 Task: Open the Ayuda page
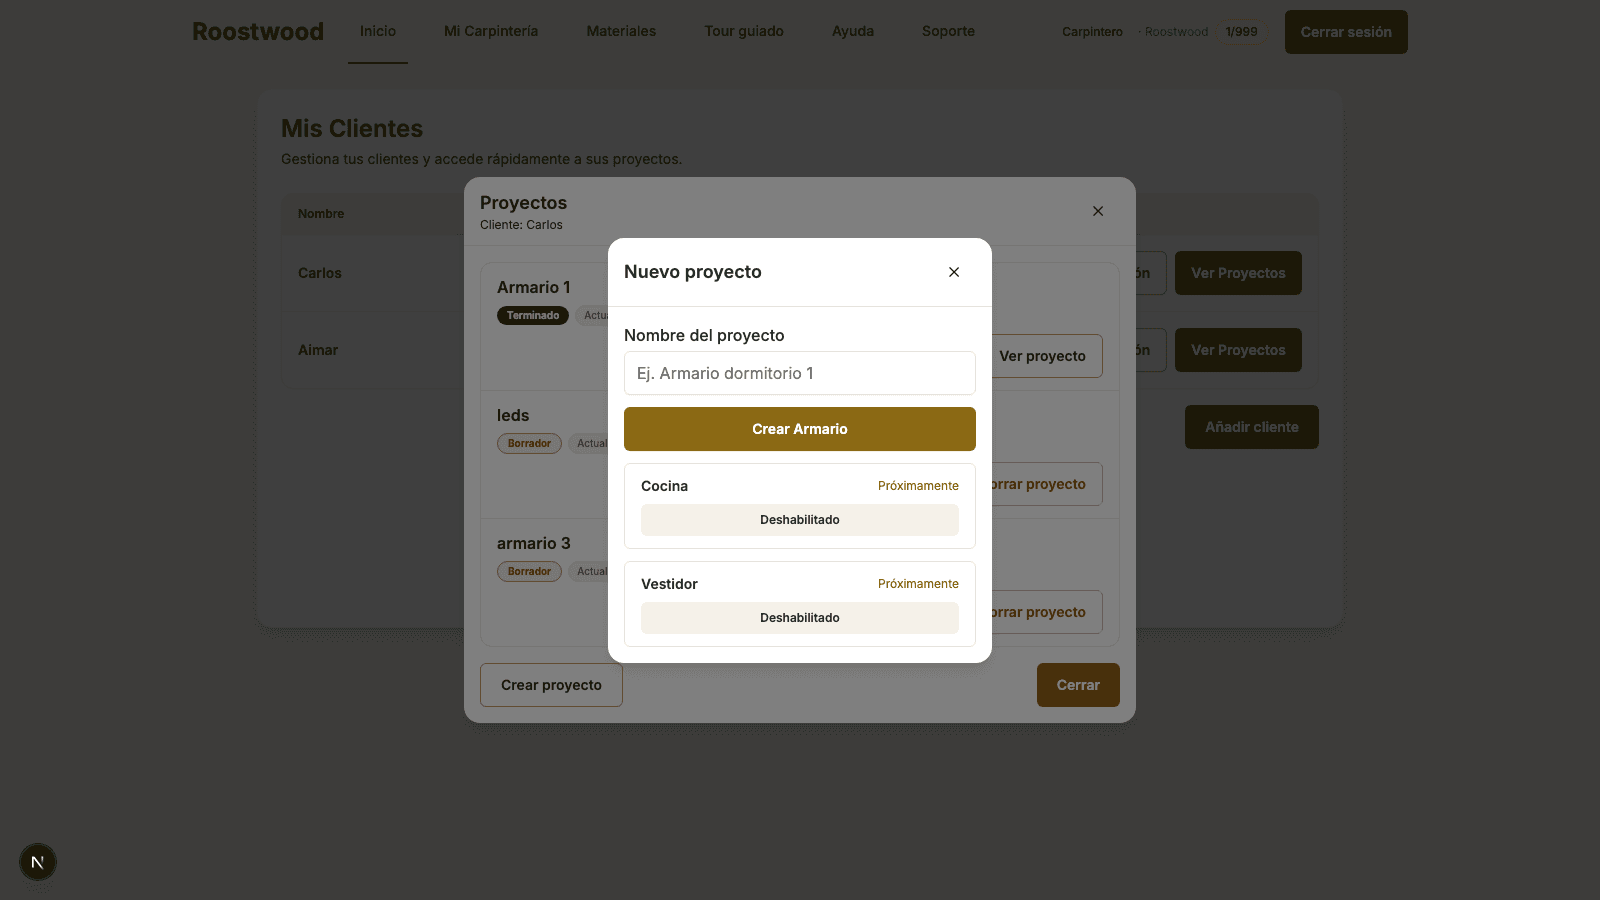point(853,31)
